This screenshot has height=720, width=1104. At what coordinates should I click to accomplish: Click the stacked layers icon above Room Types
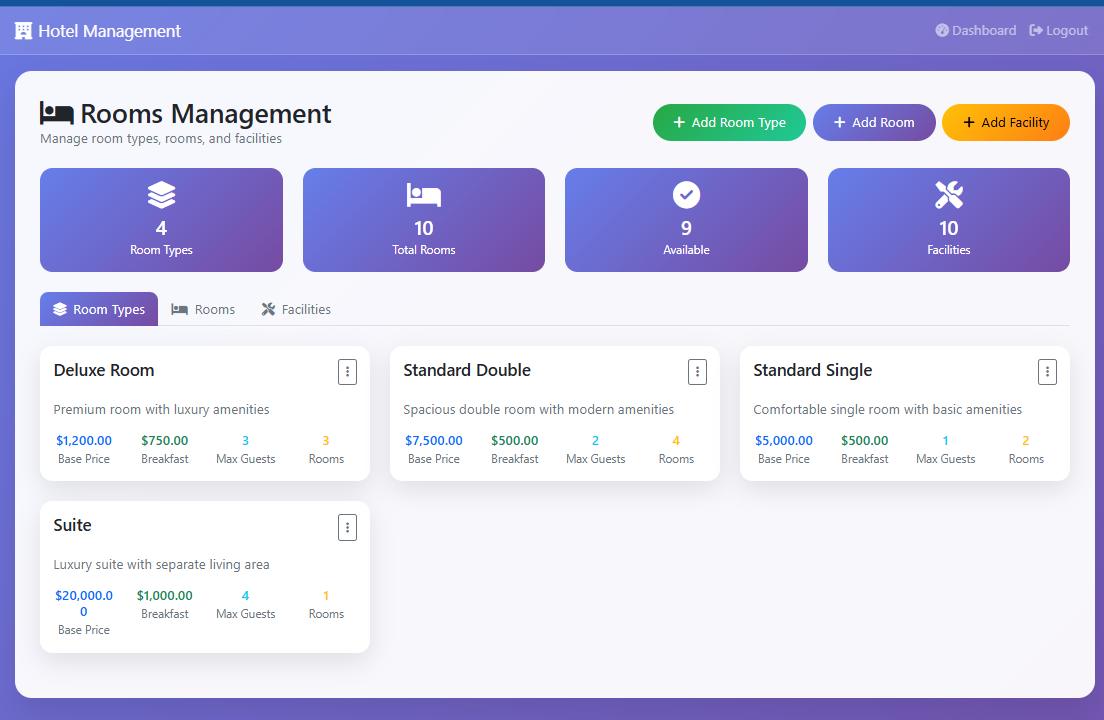pyautogui.click(x=161, y=194)
